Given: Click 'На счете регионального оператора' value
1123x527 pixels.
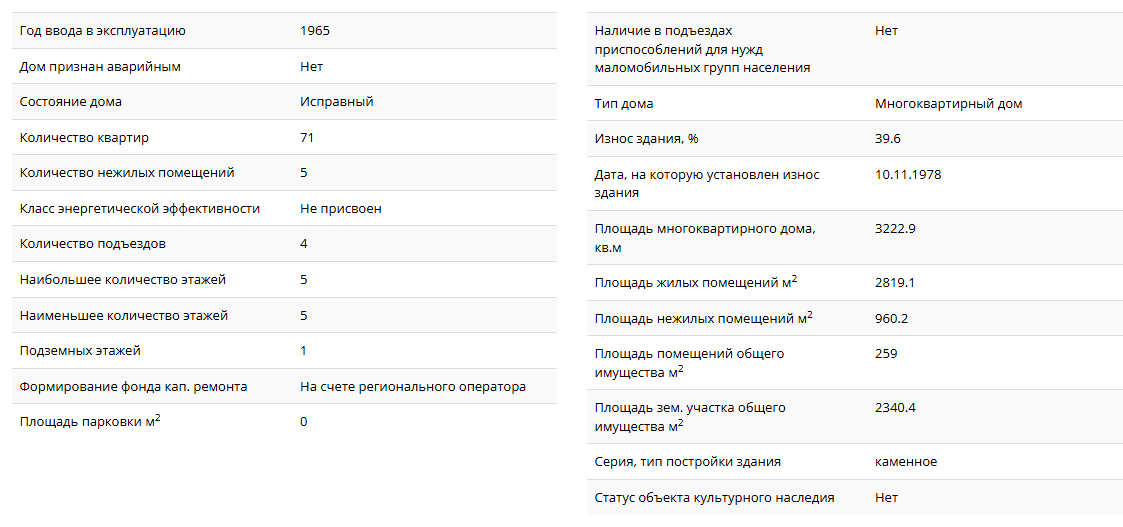Looking at the screenshot, I should tap(412, 387).
